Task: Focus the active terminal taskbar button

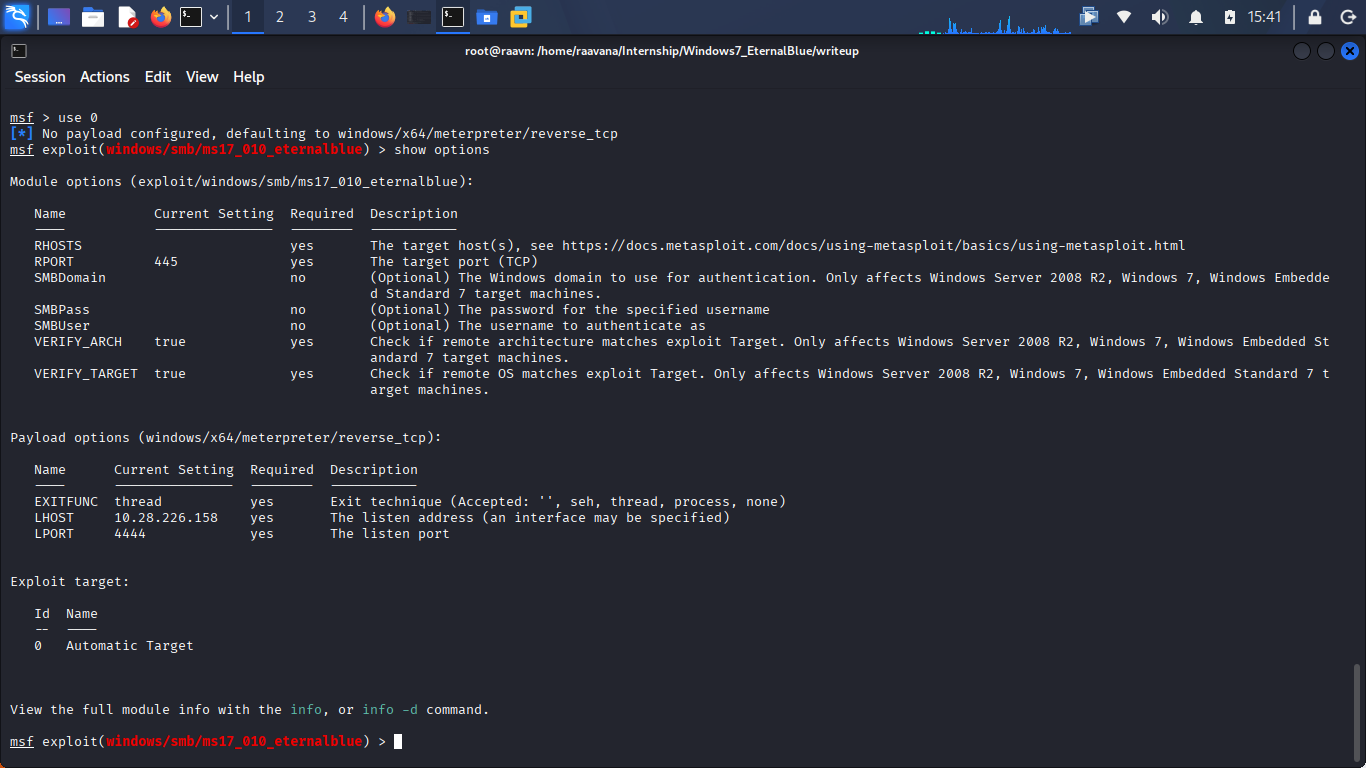Action: pyautogui.click(x=453, y=17)
